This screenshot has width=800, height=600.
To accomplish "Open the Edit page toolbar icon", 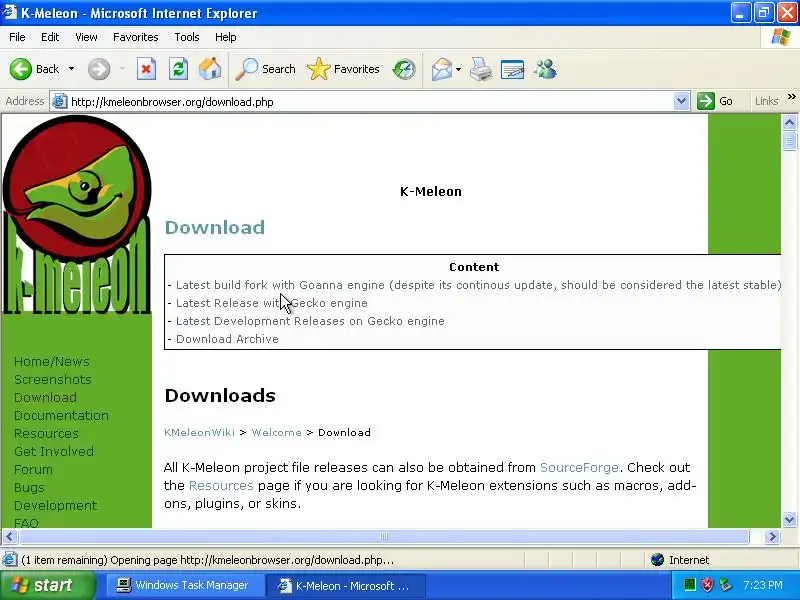I will pyautogui.click(x=512, y=69).
